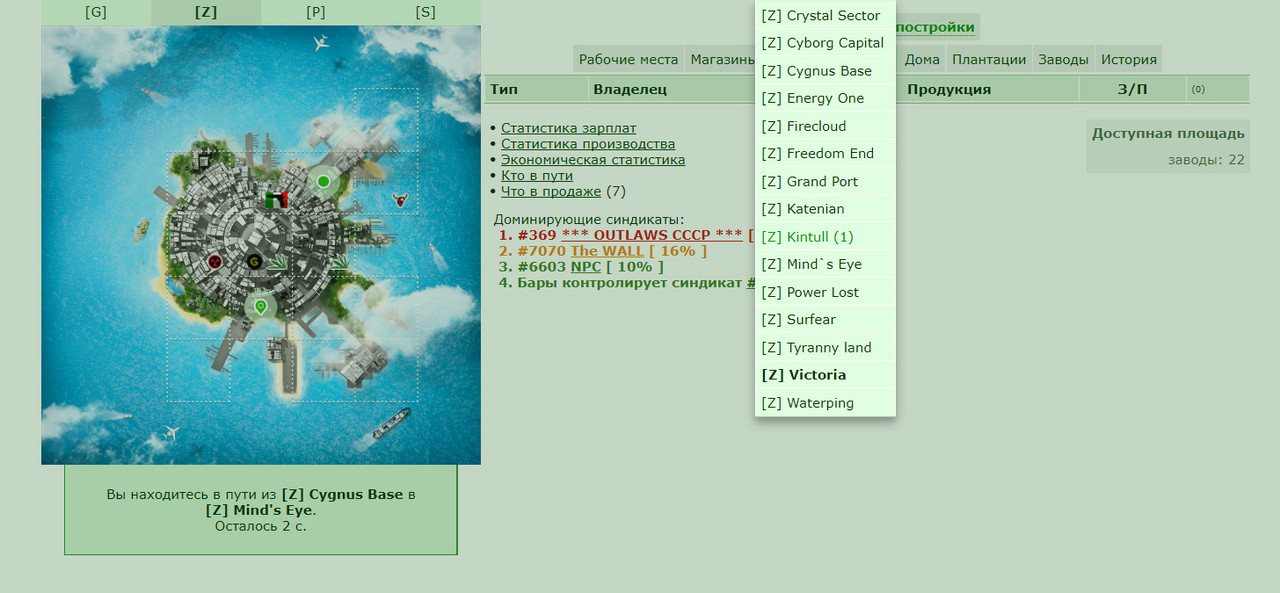
Task: Select [Z] Firecloud from the list
Action: click(825, 126)
